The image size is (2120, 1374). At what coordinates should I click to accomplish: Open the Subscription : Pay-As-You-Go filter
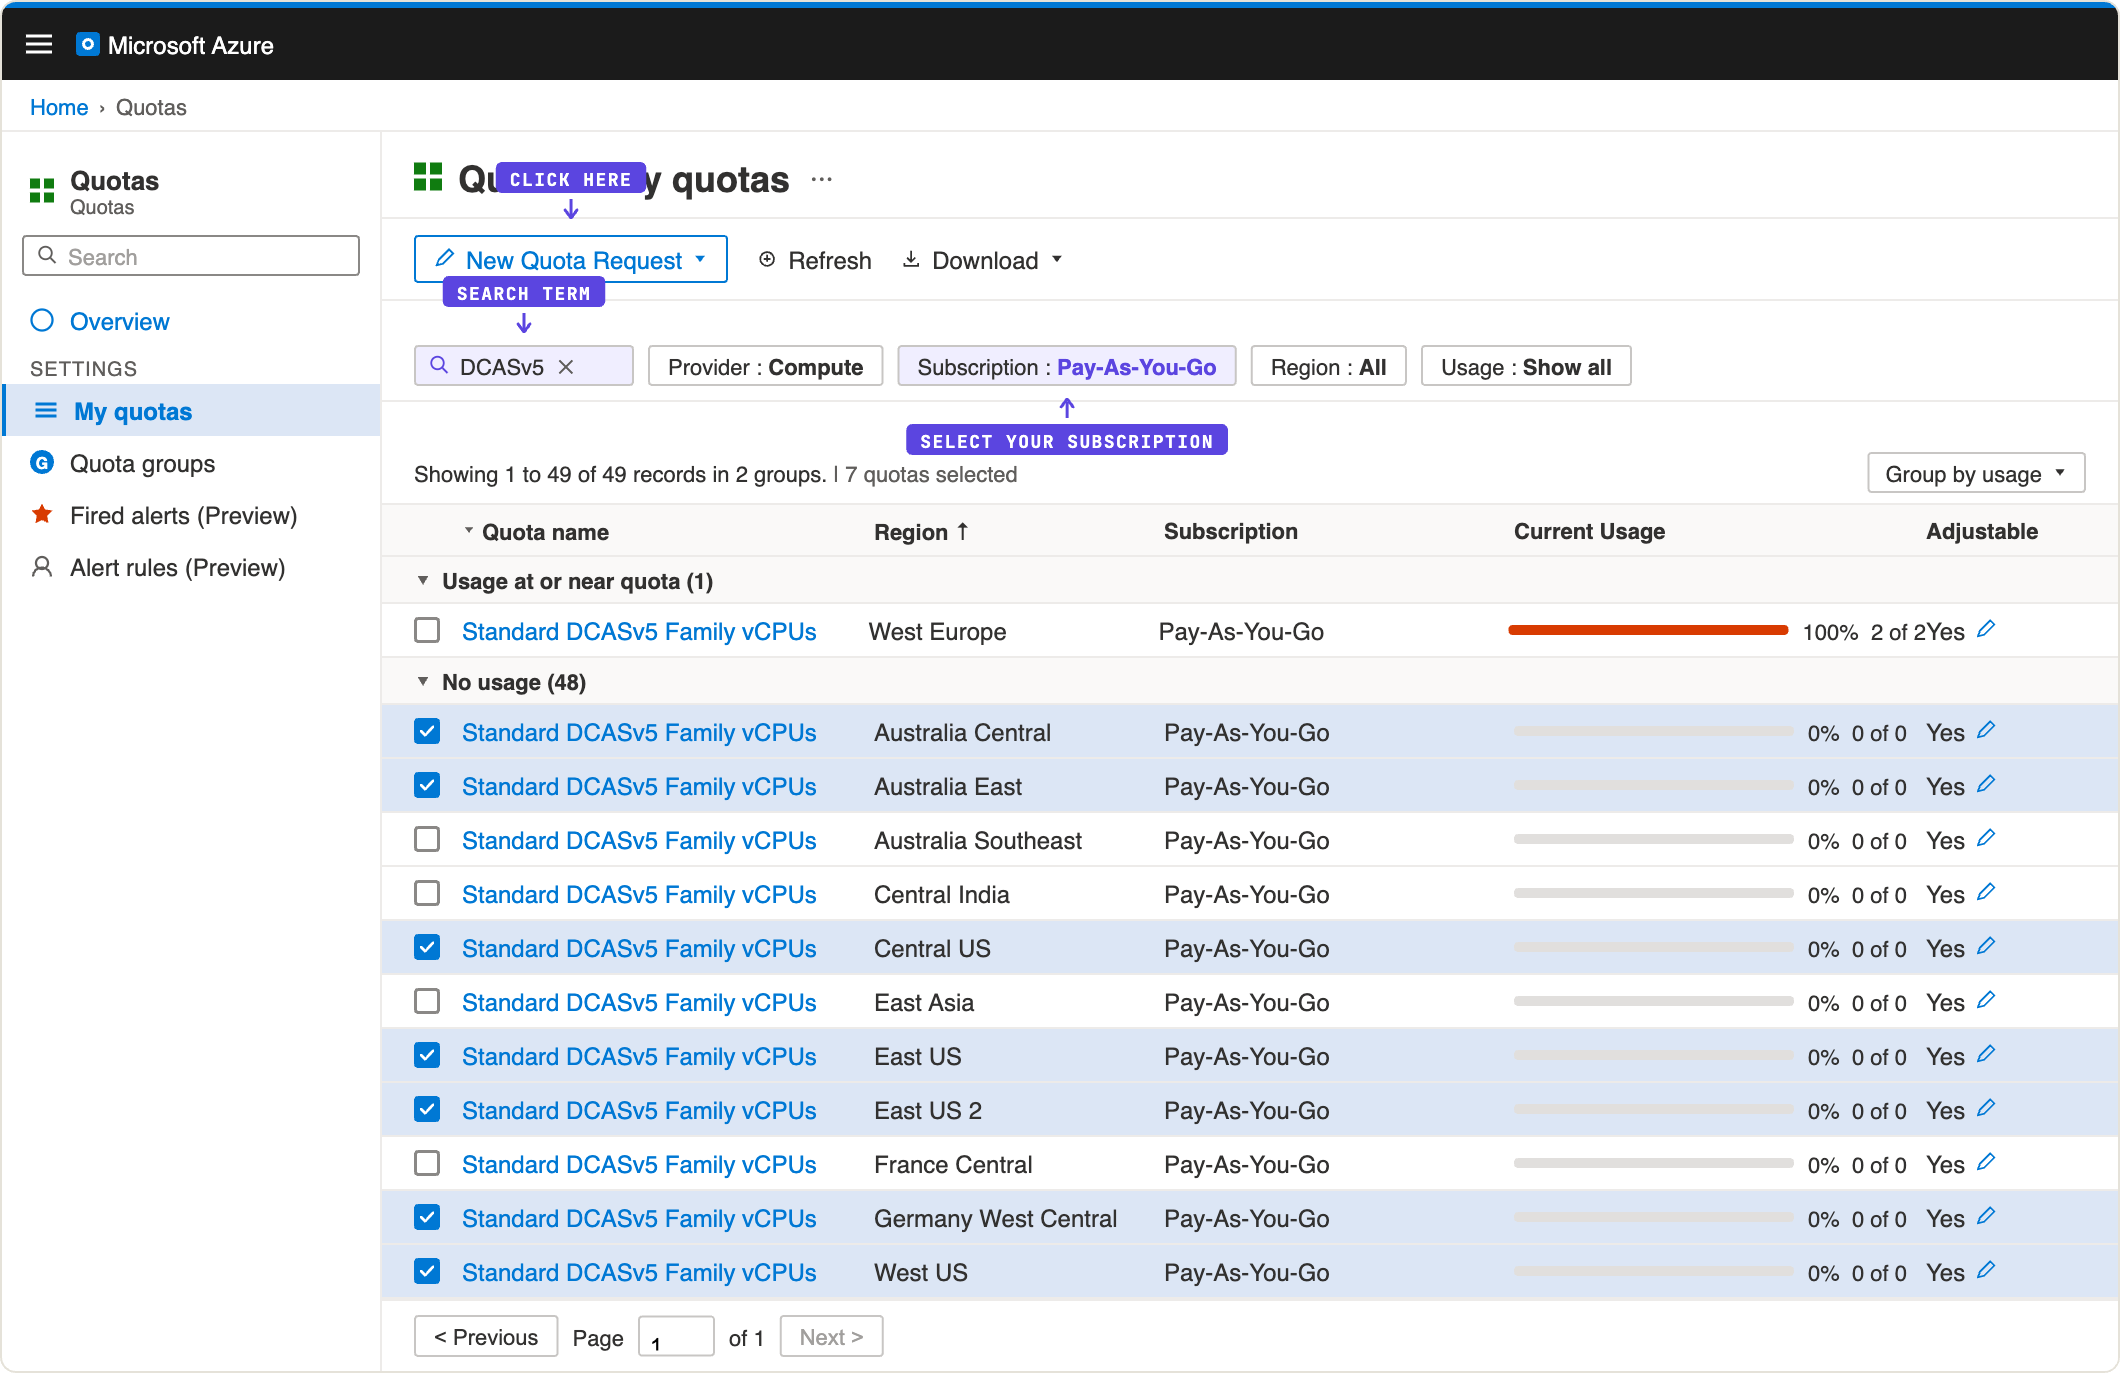pos(1067,367)
